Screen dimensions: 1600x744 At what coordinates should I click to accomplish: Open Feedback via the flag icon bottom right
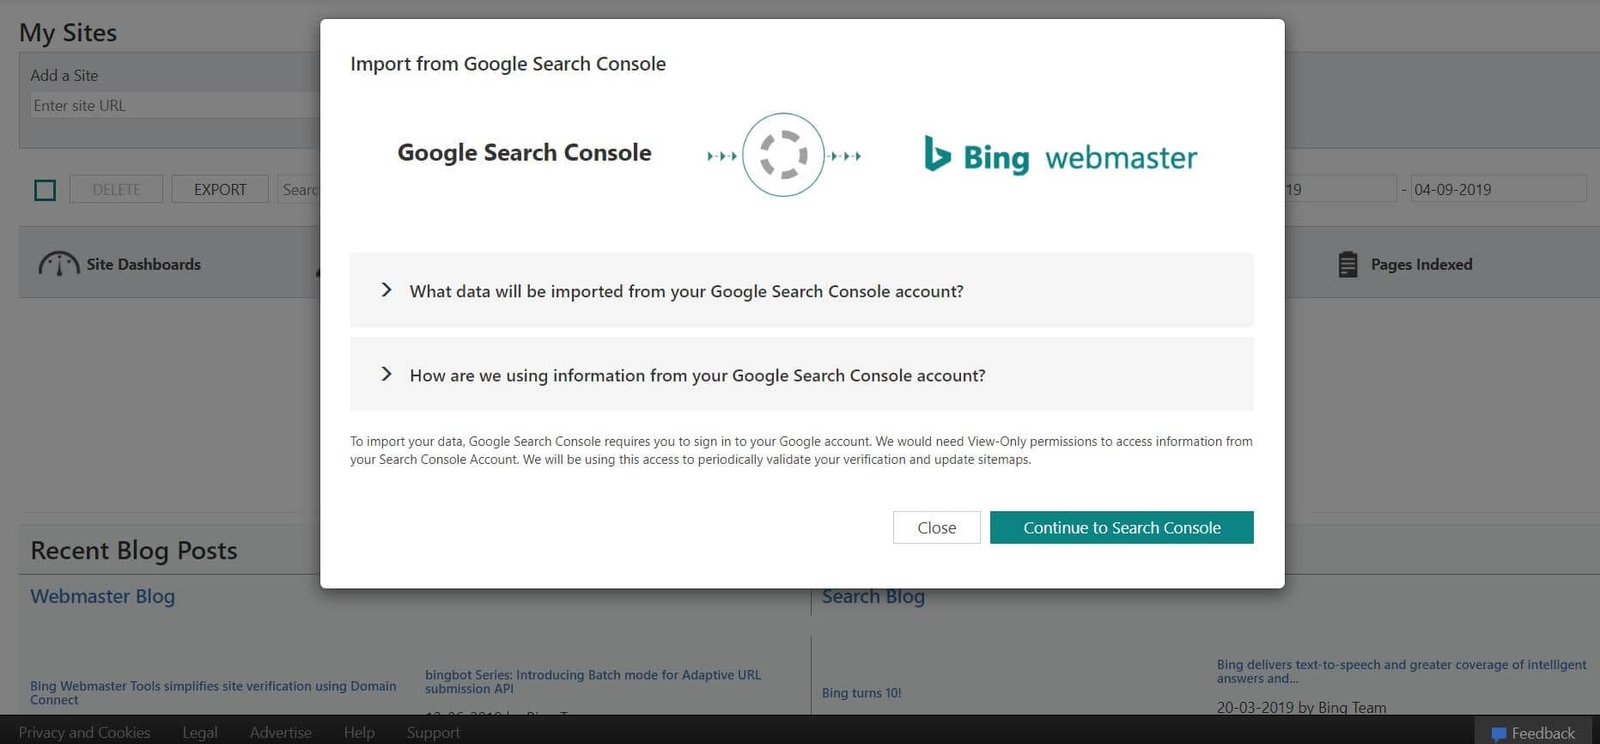pyautogui.click(x=1498, y=733)
